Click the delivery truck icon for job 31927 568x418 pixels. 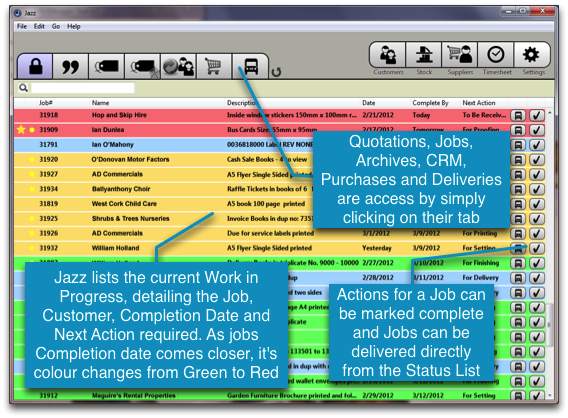coord(518,175)
